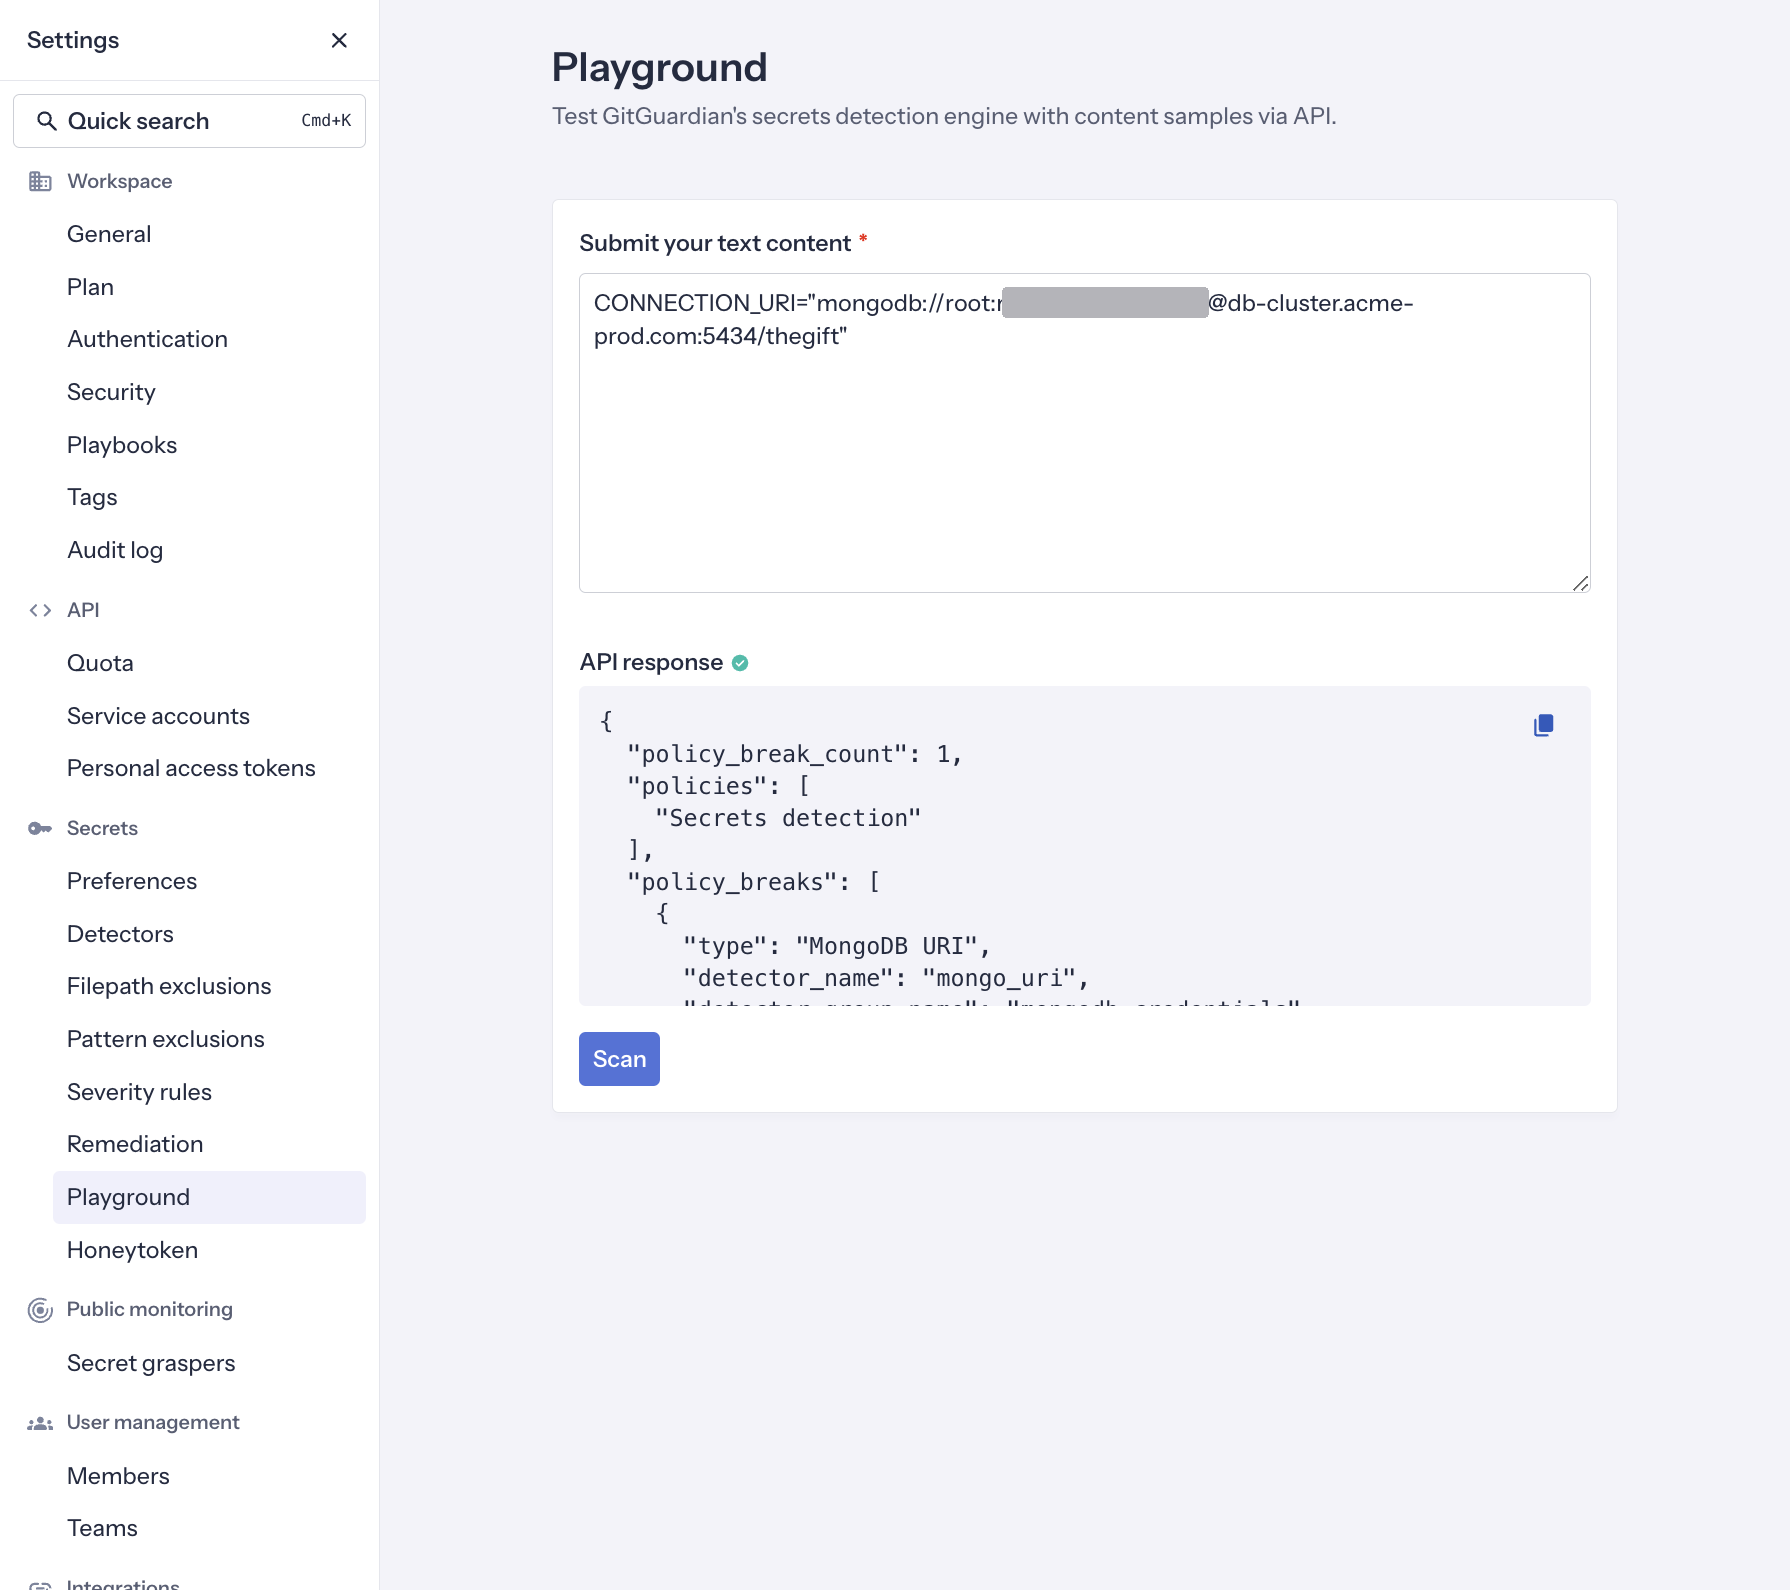Open Pattern exclusions
The width and height of the screenshot is (1790, 1590).
[166, 1039]
